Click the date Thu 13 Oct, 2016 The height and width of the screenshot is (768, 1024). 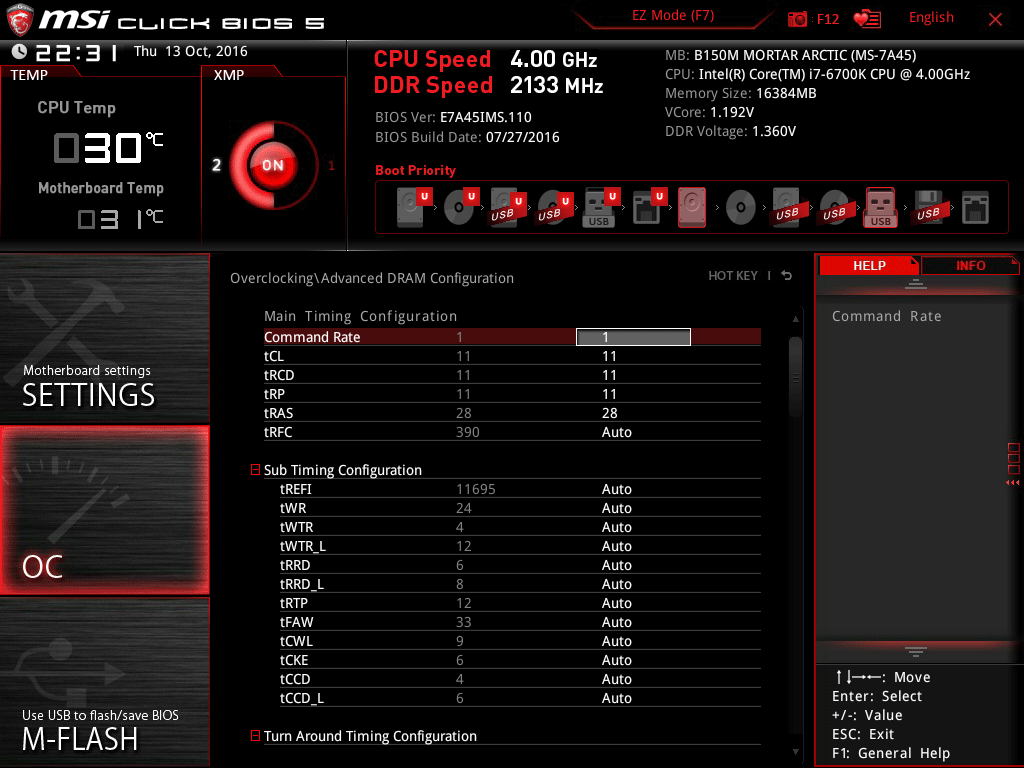191,51
